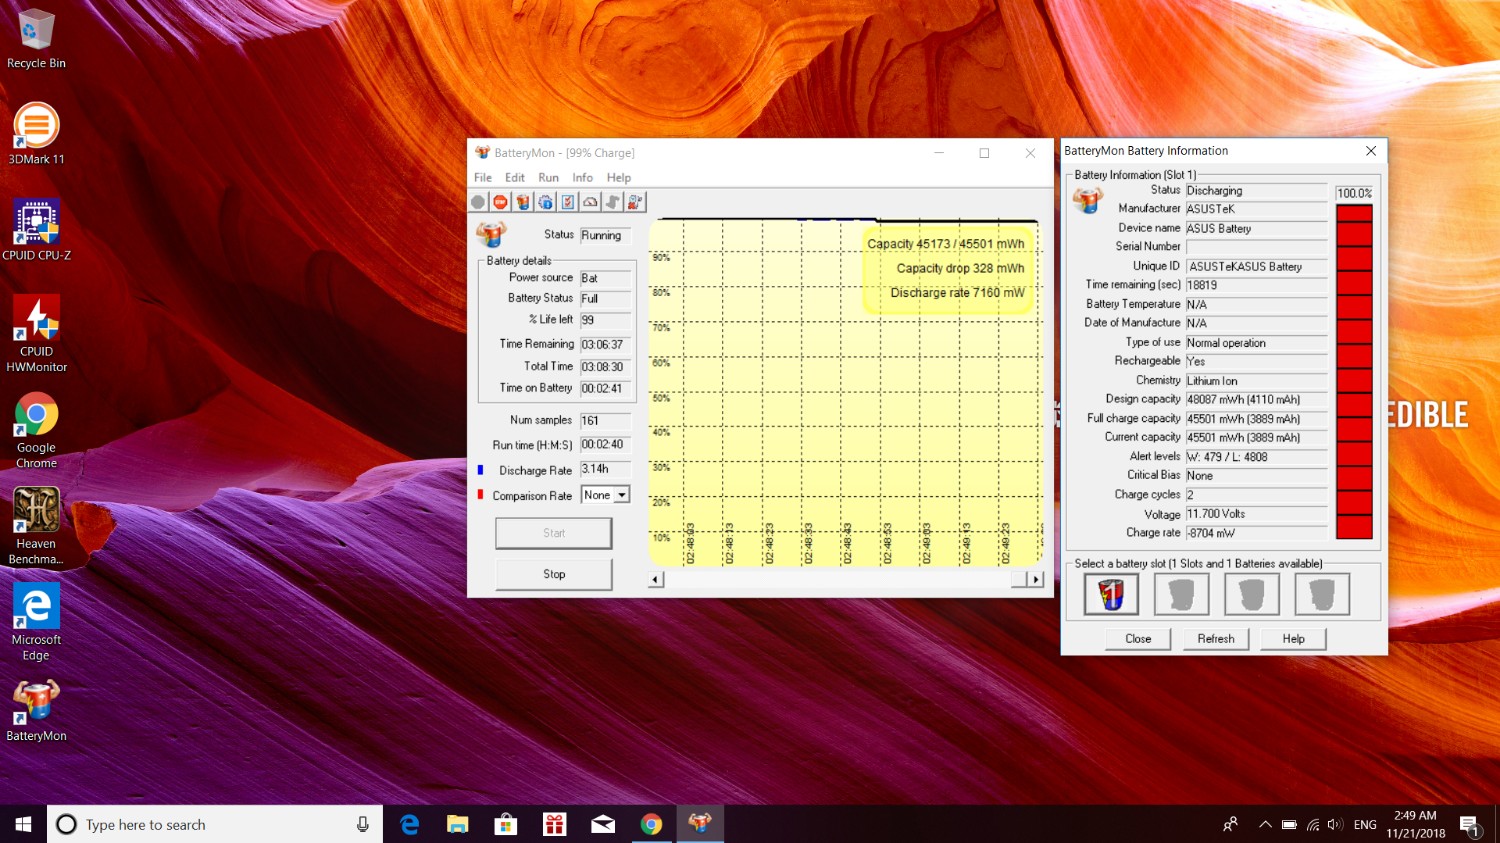Click the 2:49 AM clock
Image resolution: width=1500 pixels, height=843 pixels.
coord(1415,816)
